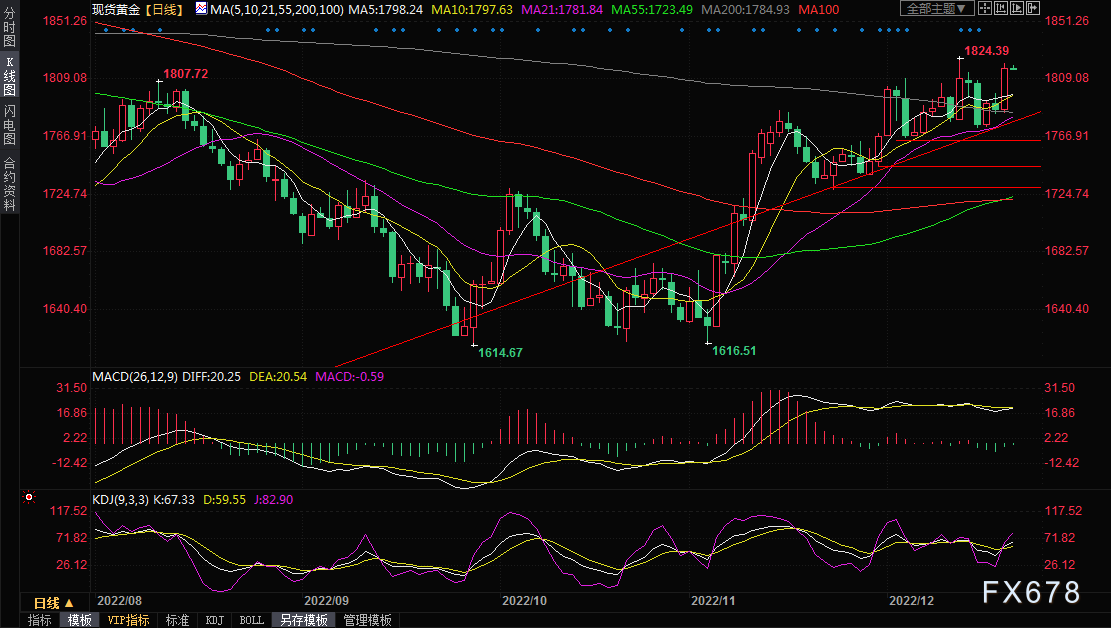Click the 2022/12 date axis label
Screen dimensions: 1111x628
[x=911, y=600]
